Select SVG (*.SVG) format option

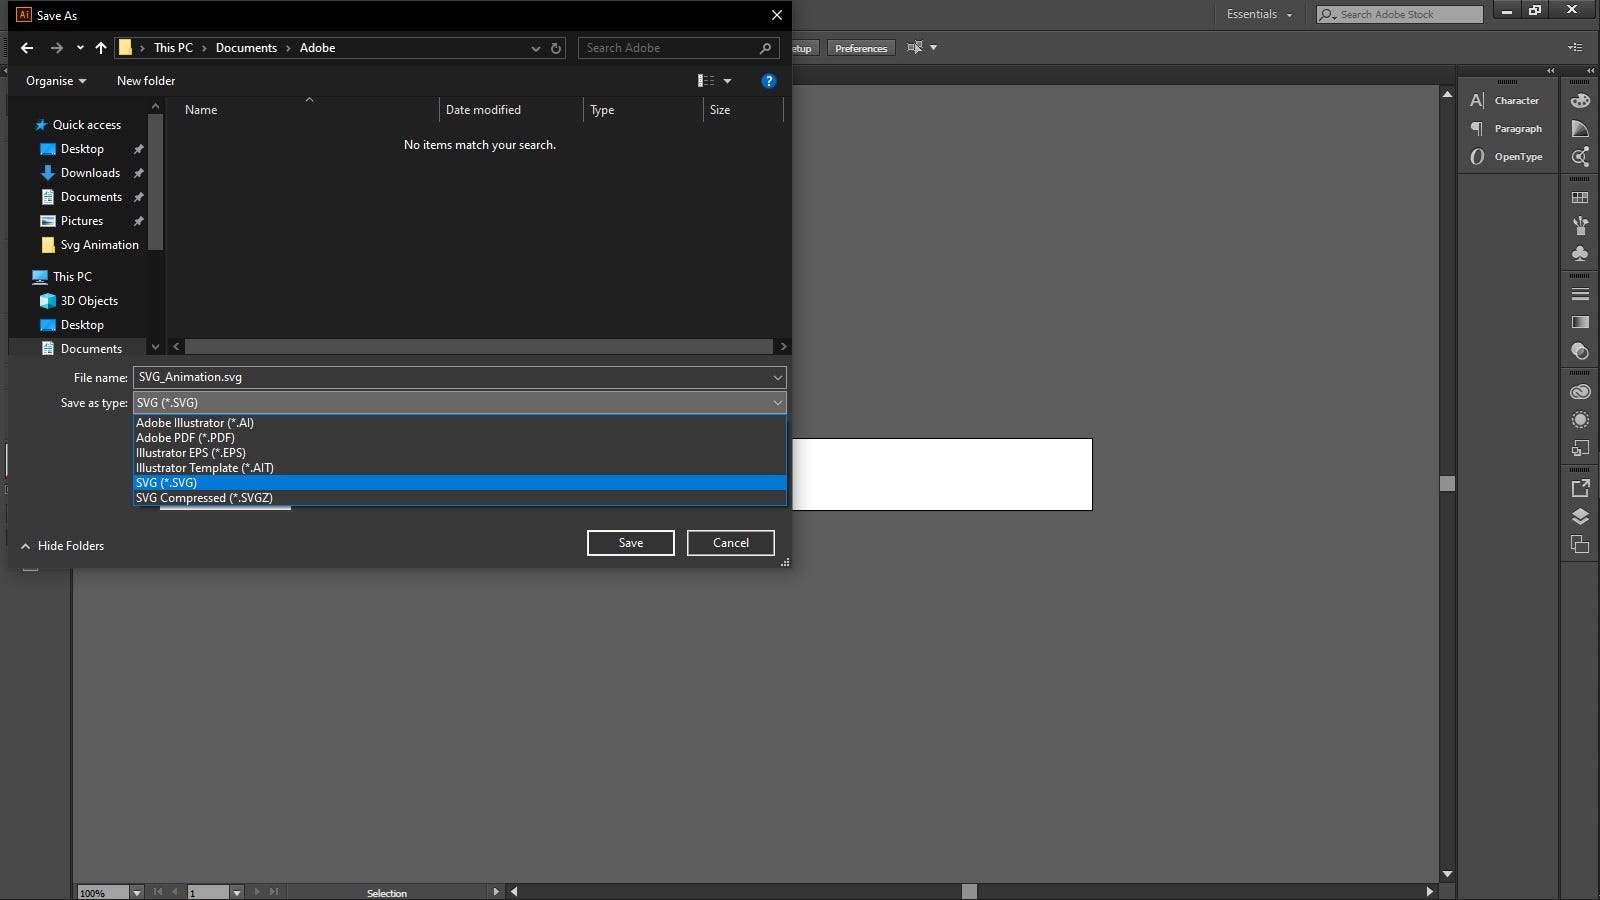[x=460, y=483]
